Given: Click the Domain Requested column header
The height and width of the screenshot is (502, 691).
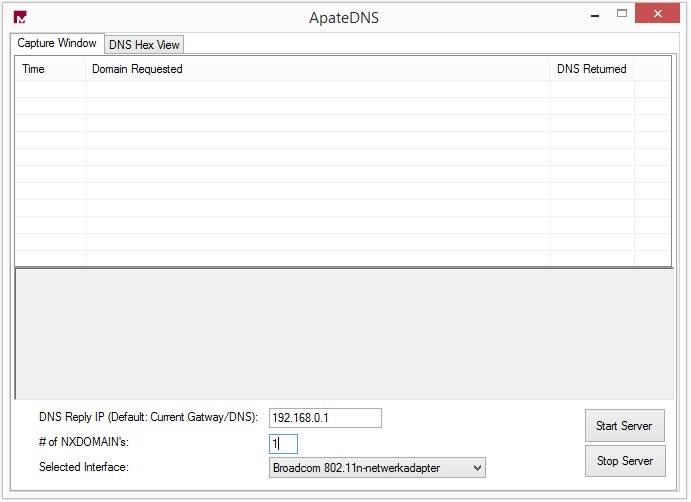Looking at the screenshot, I should [x=318, y=69].
